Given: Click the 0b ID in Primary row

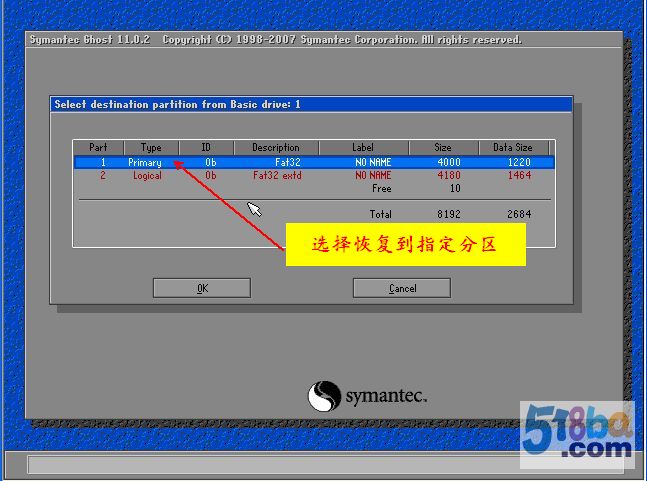Looking at the screenshot, I should coord(211,162).
